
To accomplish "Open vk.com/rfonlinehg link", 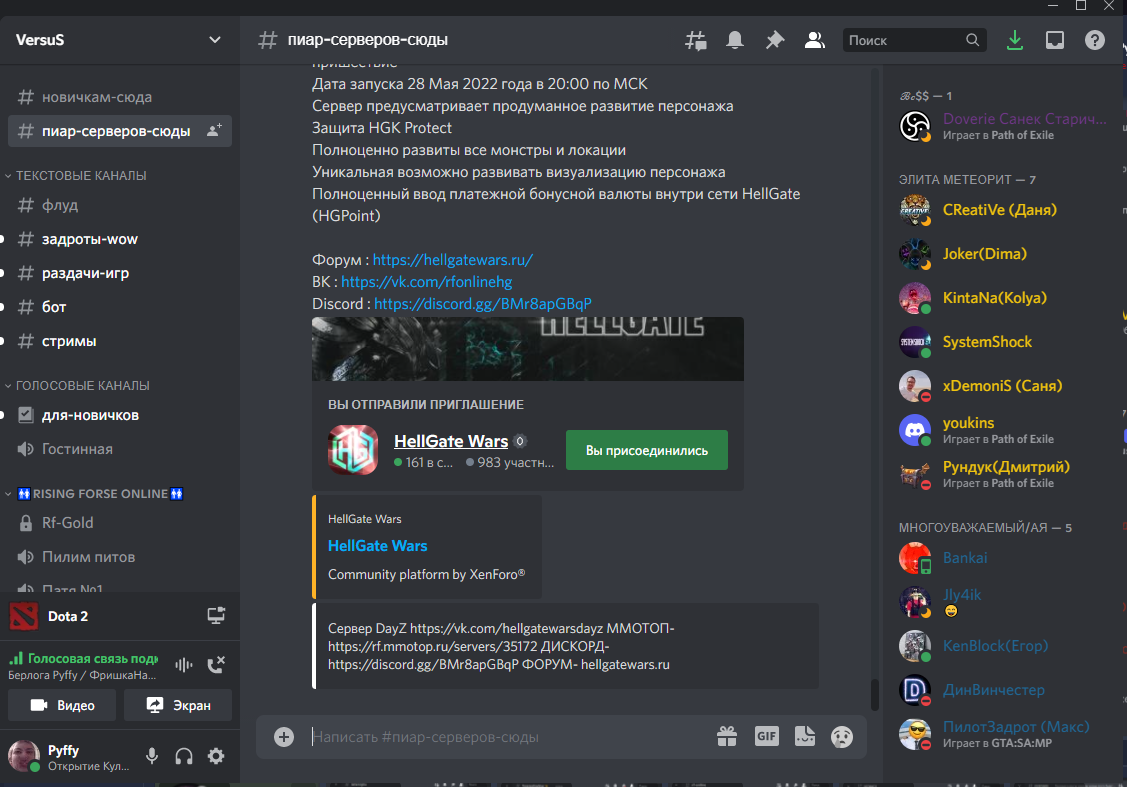I will pyautogui.click(x=427, y=282).
